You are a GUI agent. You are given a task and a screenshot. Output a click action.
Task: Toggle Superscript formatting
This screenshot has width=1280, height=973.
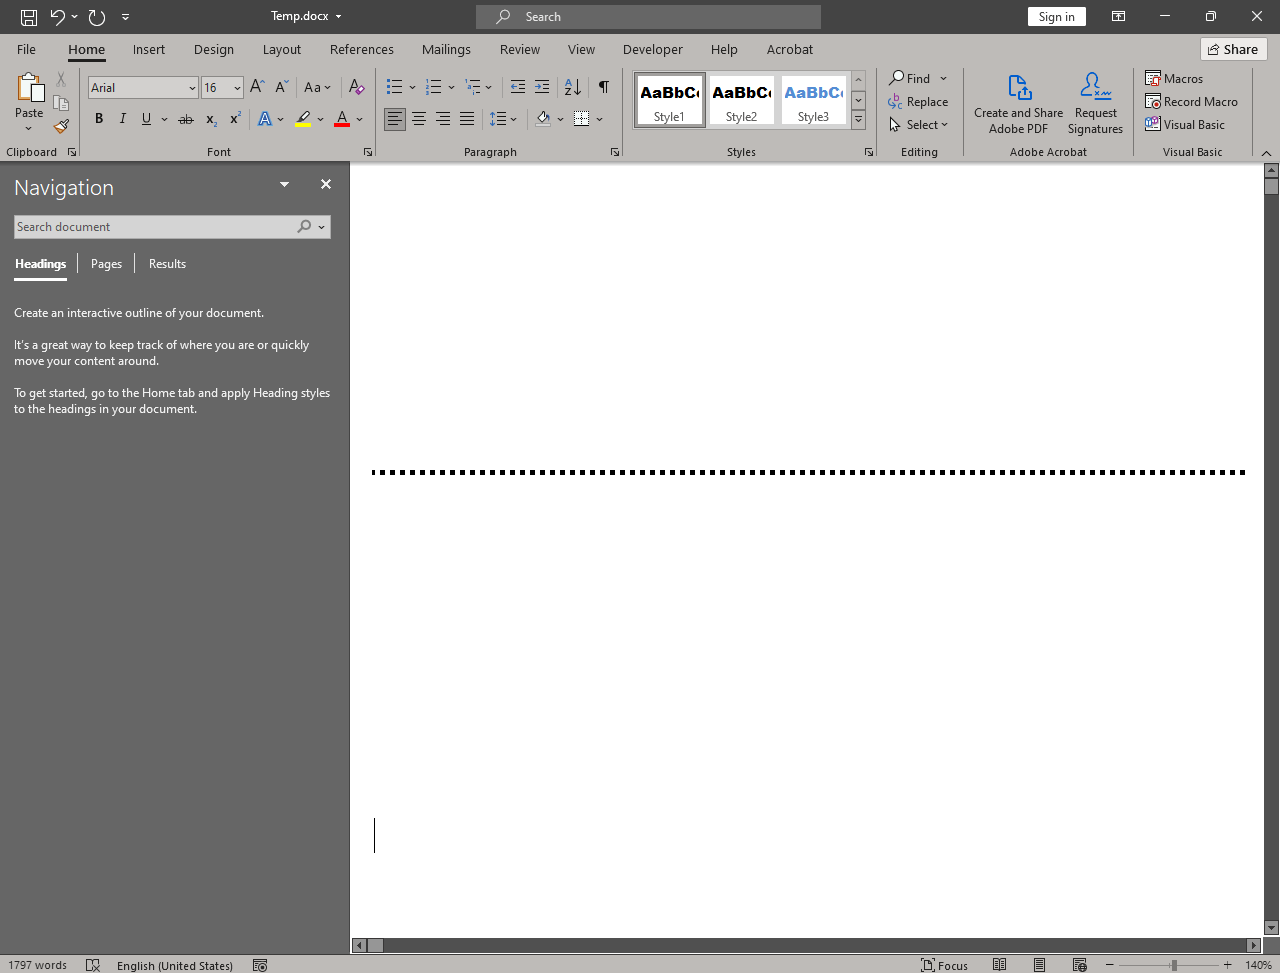(x=235, y=119)
